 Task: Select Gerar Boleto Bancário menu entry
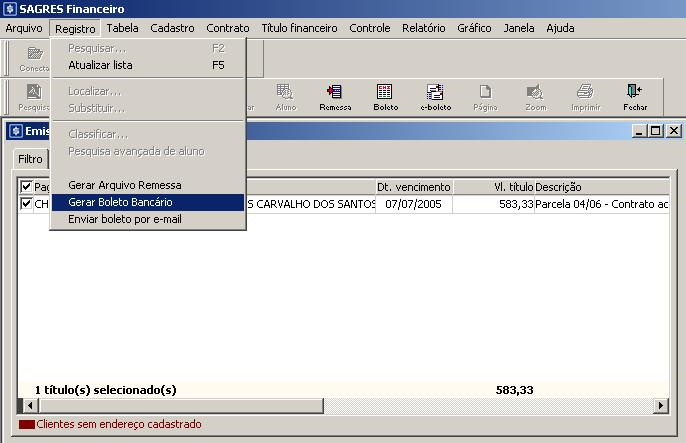[x=120, y=202]
